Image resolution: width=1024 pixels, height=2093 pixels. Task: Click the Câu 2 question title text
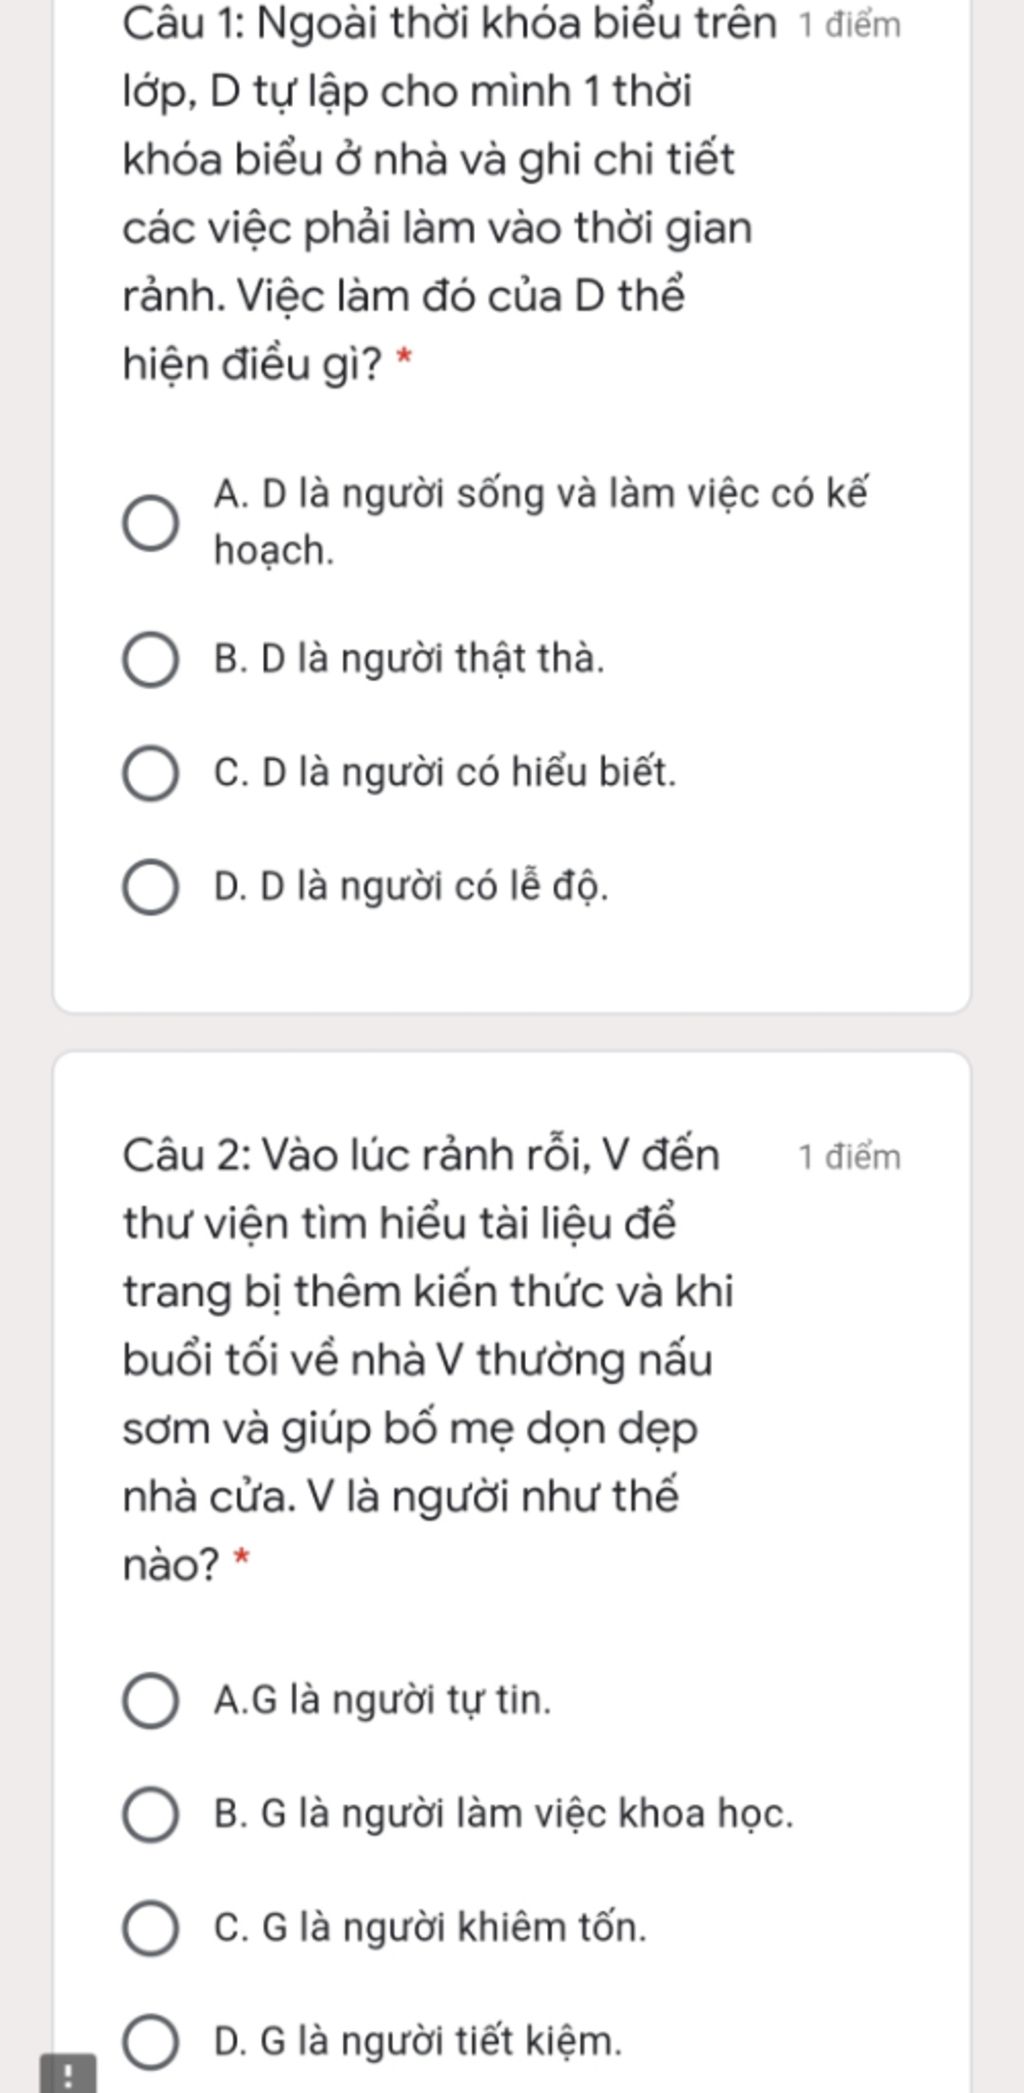430,1360
